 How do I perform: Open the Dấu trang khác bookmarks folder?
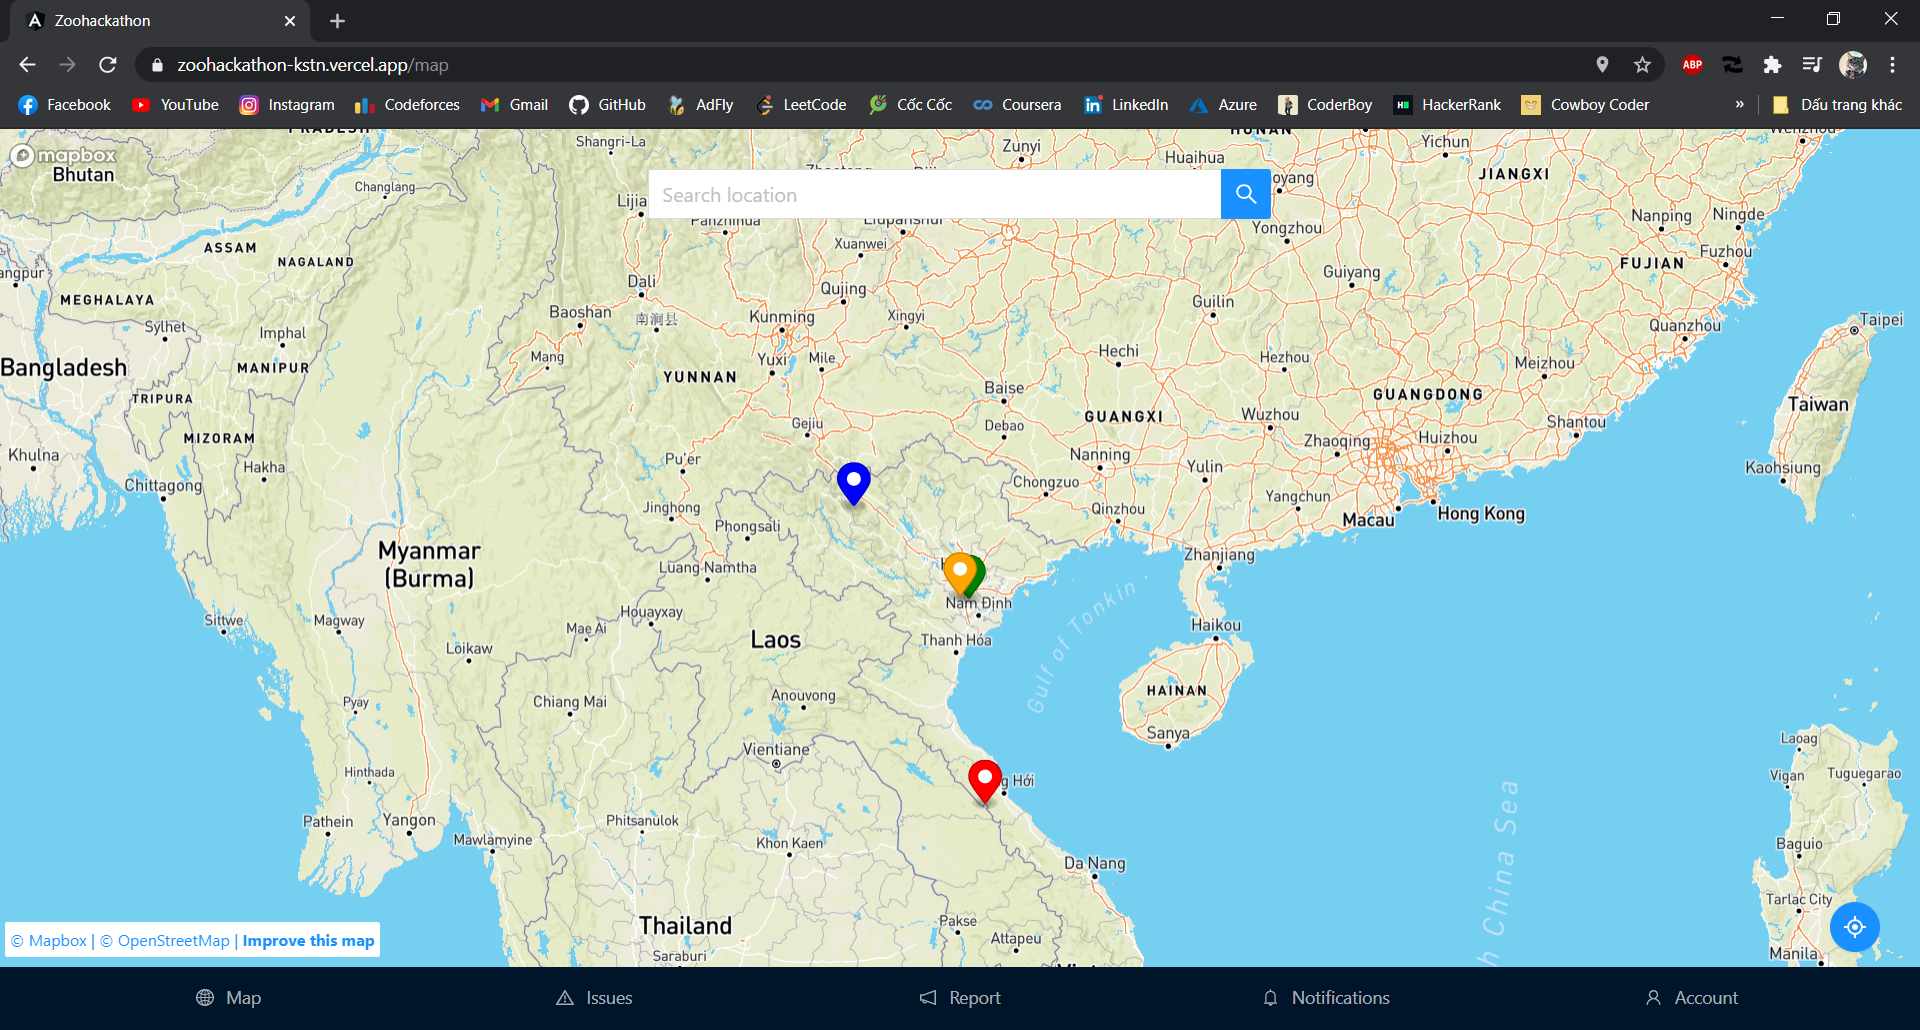[1836, 105]
